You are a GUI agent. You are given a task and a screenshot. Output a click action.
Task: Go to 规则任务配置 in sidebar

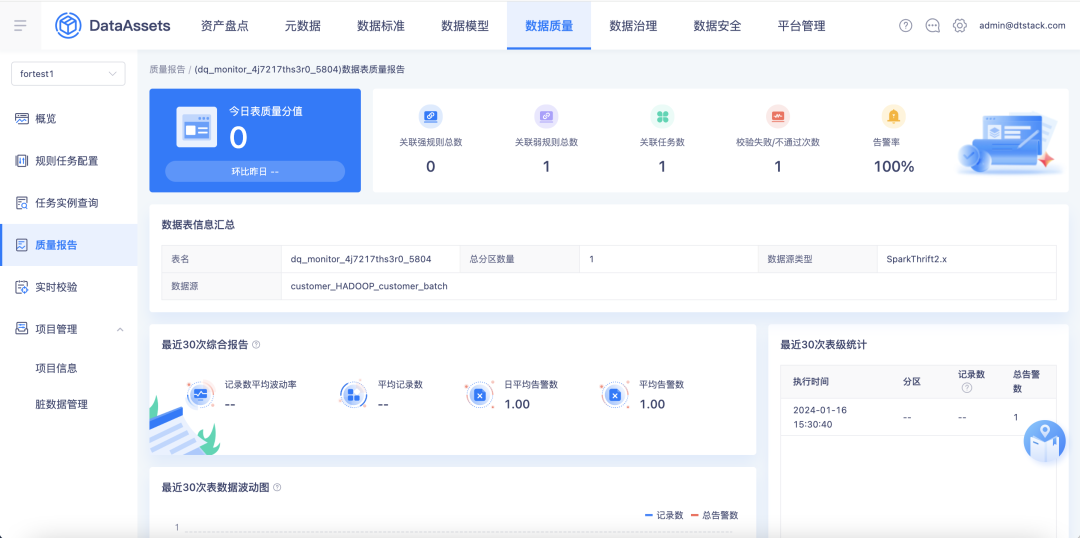click(x=66, y=161)
